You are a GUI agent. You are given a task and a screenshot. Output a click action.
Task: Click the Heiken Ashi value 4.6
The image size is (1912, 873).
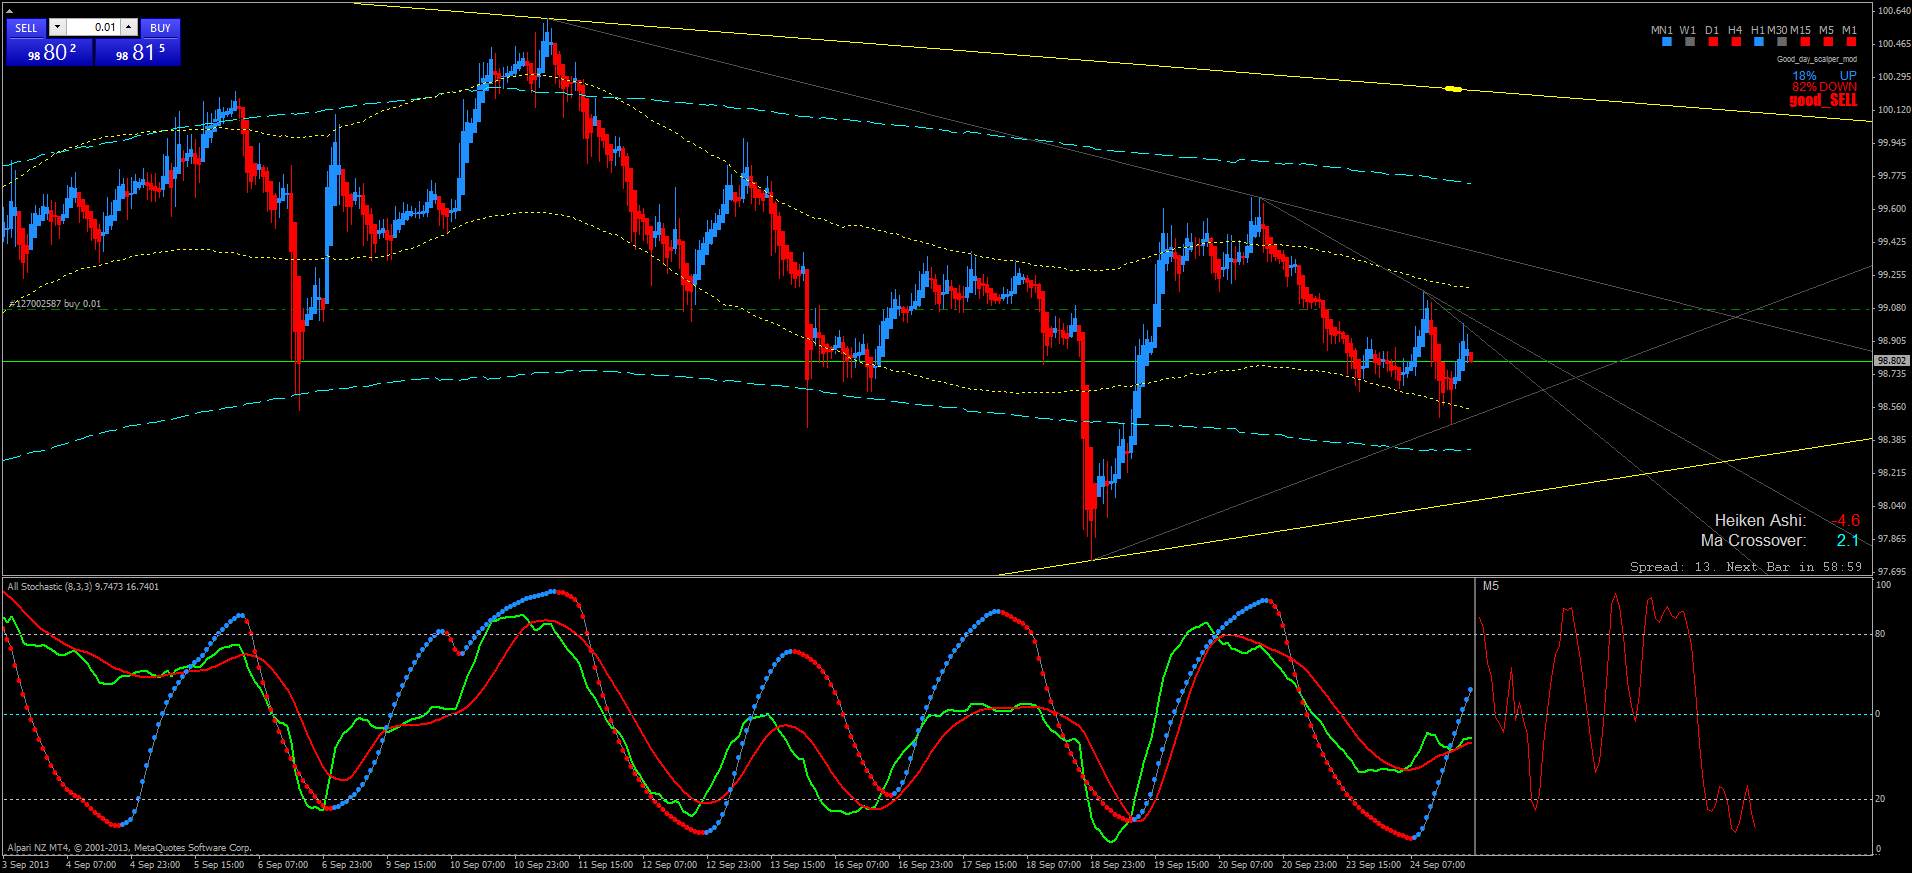tap(1848, 520)
